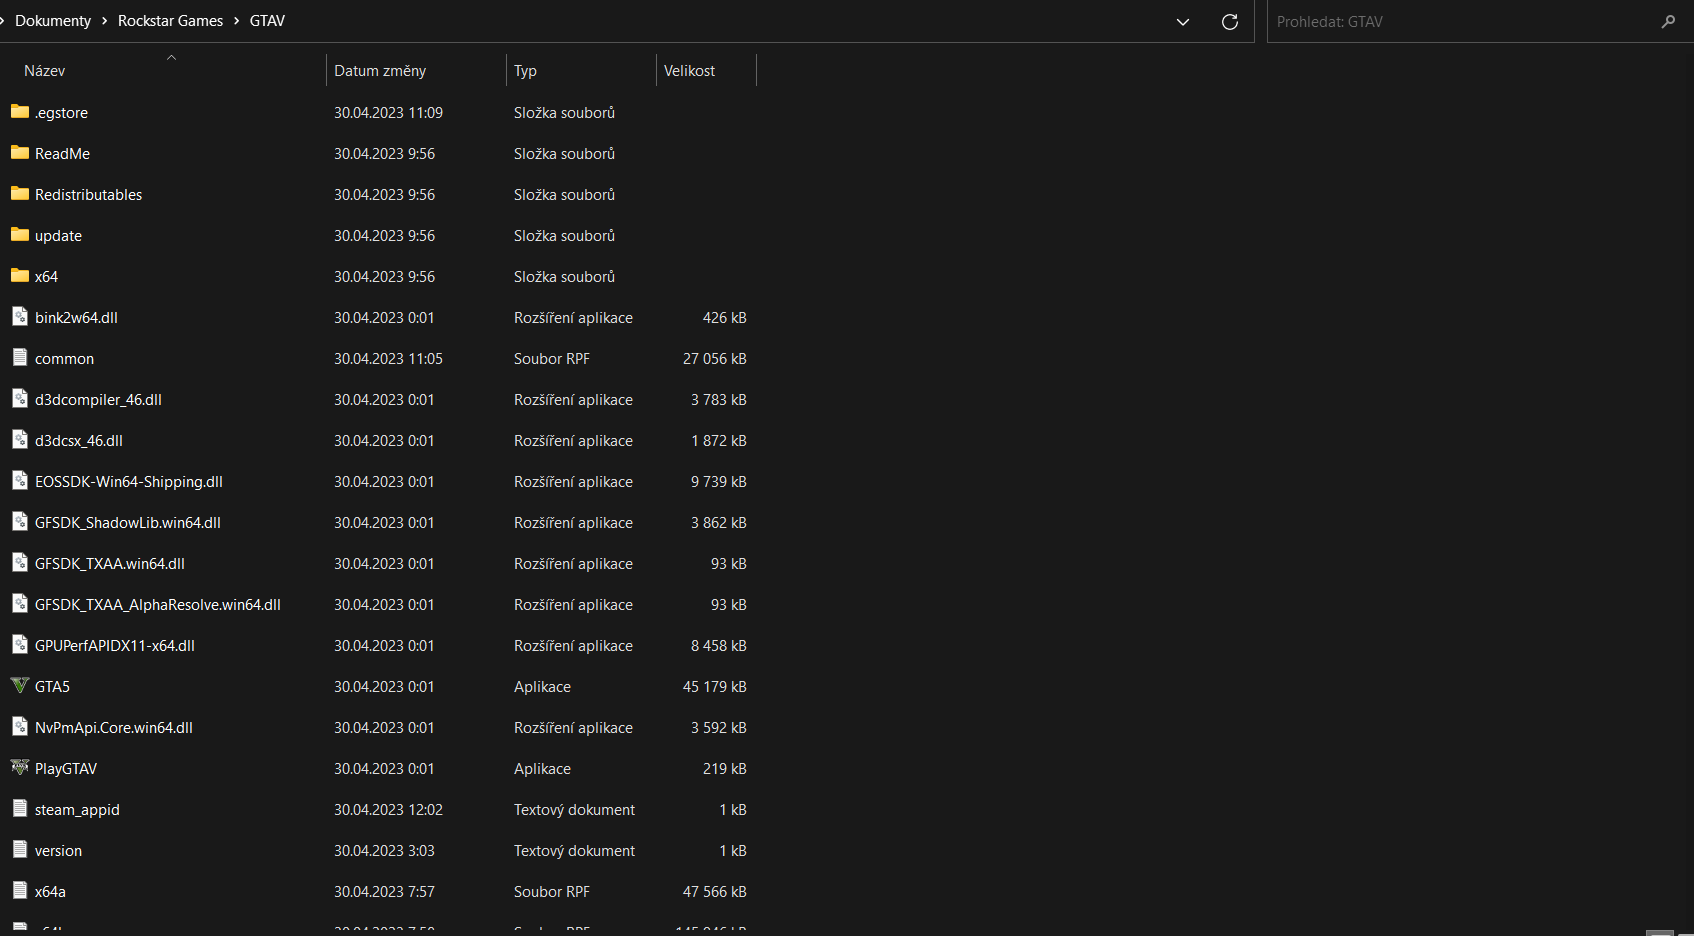The image size is (1694, 936).
Task: Select the steam_appid text file icon
Action: (x=20, y=809)
